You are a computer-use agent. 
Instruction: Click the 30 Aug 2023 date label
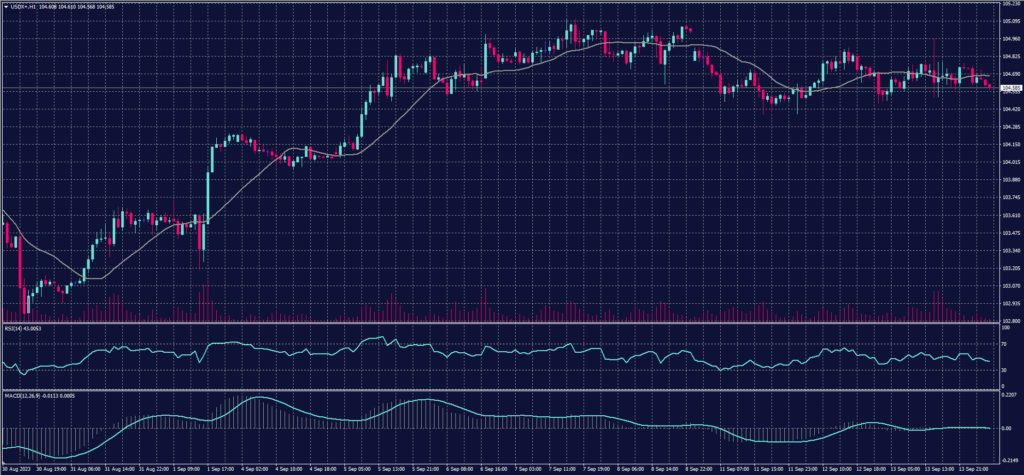pyautogui.click(x=15, y=467)
